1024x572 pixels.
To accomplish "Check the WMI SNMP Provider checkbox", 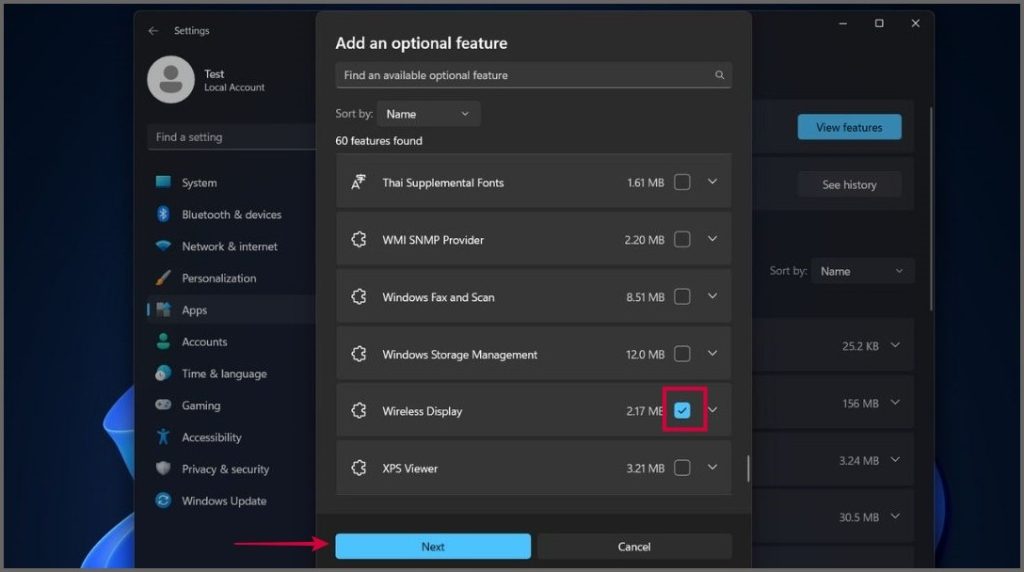I will tap(682, 240).
